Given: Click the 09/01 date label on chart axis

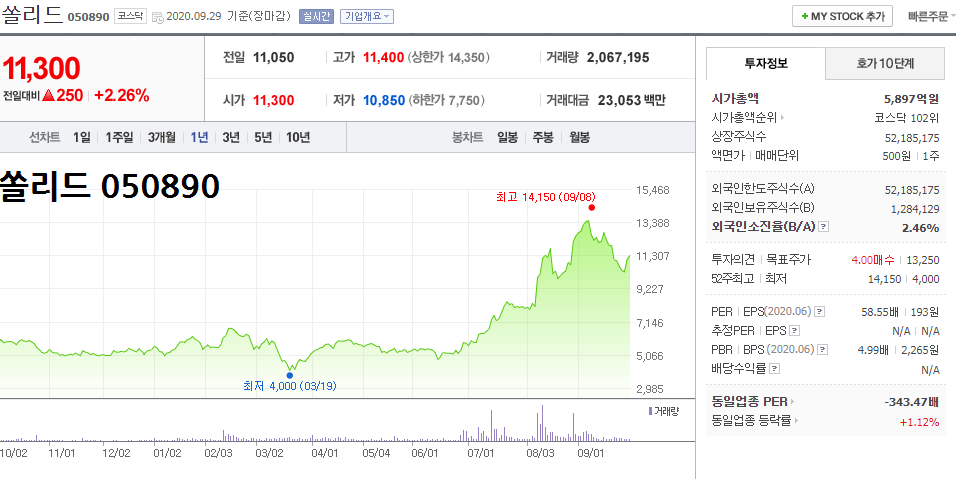Looking at the screenshot, I should [590, 453].
